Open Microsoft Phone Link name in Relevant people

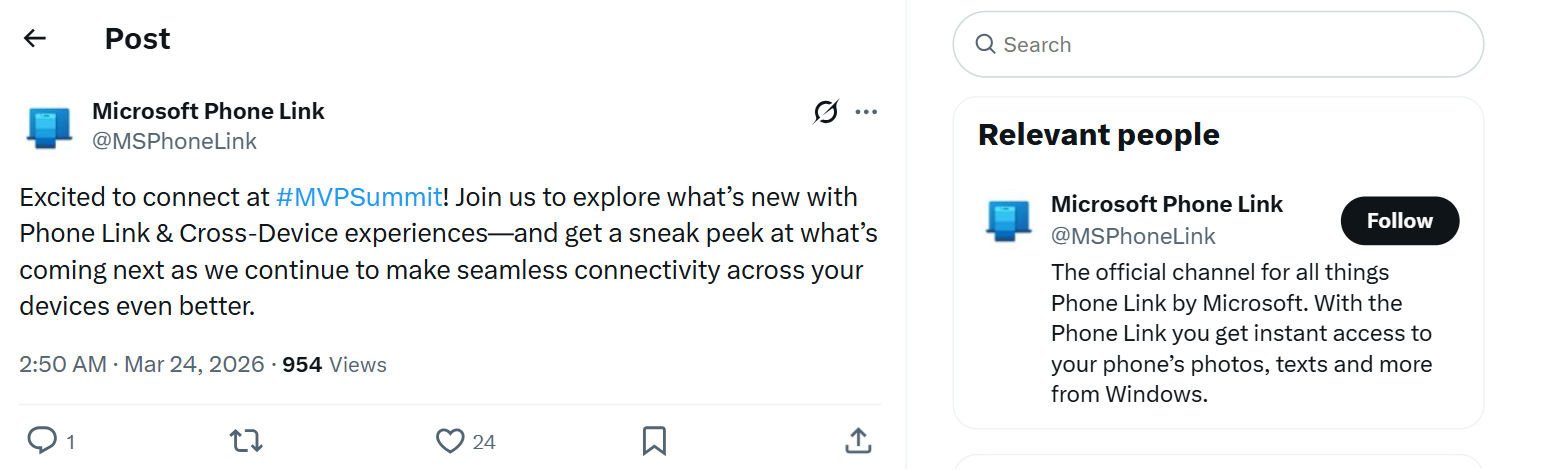pos(1167,204)
